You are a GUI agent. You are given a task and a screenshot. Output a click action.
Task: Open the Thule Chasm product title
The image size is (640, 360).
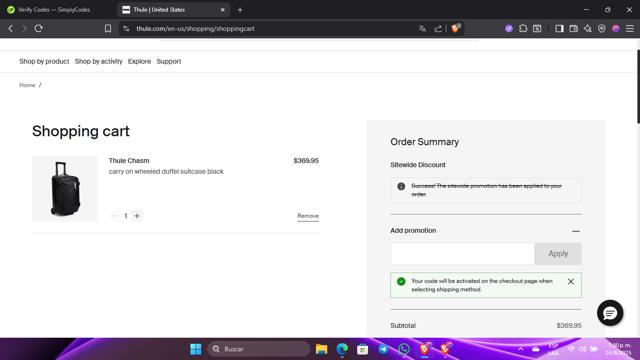[129, 161]
